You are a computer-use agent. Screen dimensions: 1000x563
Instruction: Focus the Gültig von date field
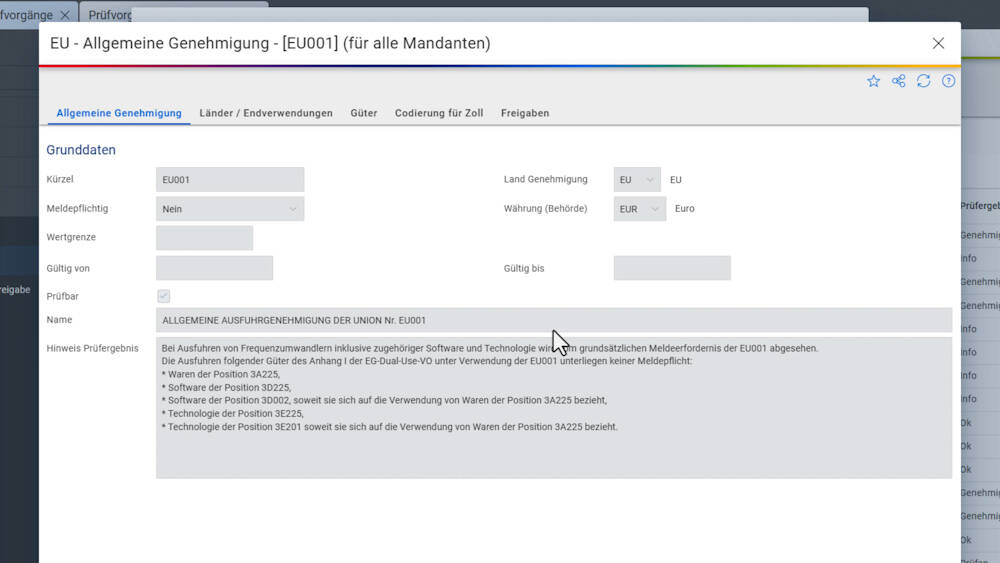214,268
